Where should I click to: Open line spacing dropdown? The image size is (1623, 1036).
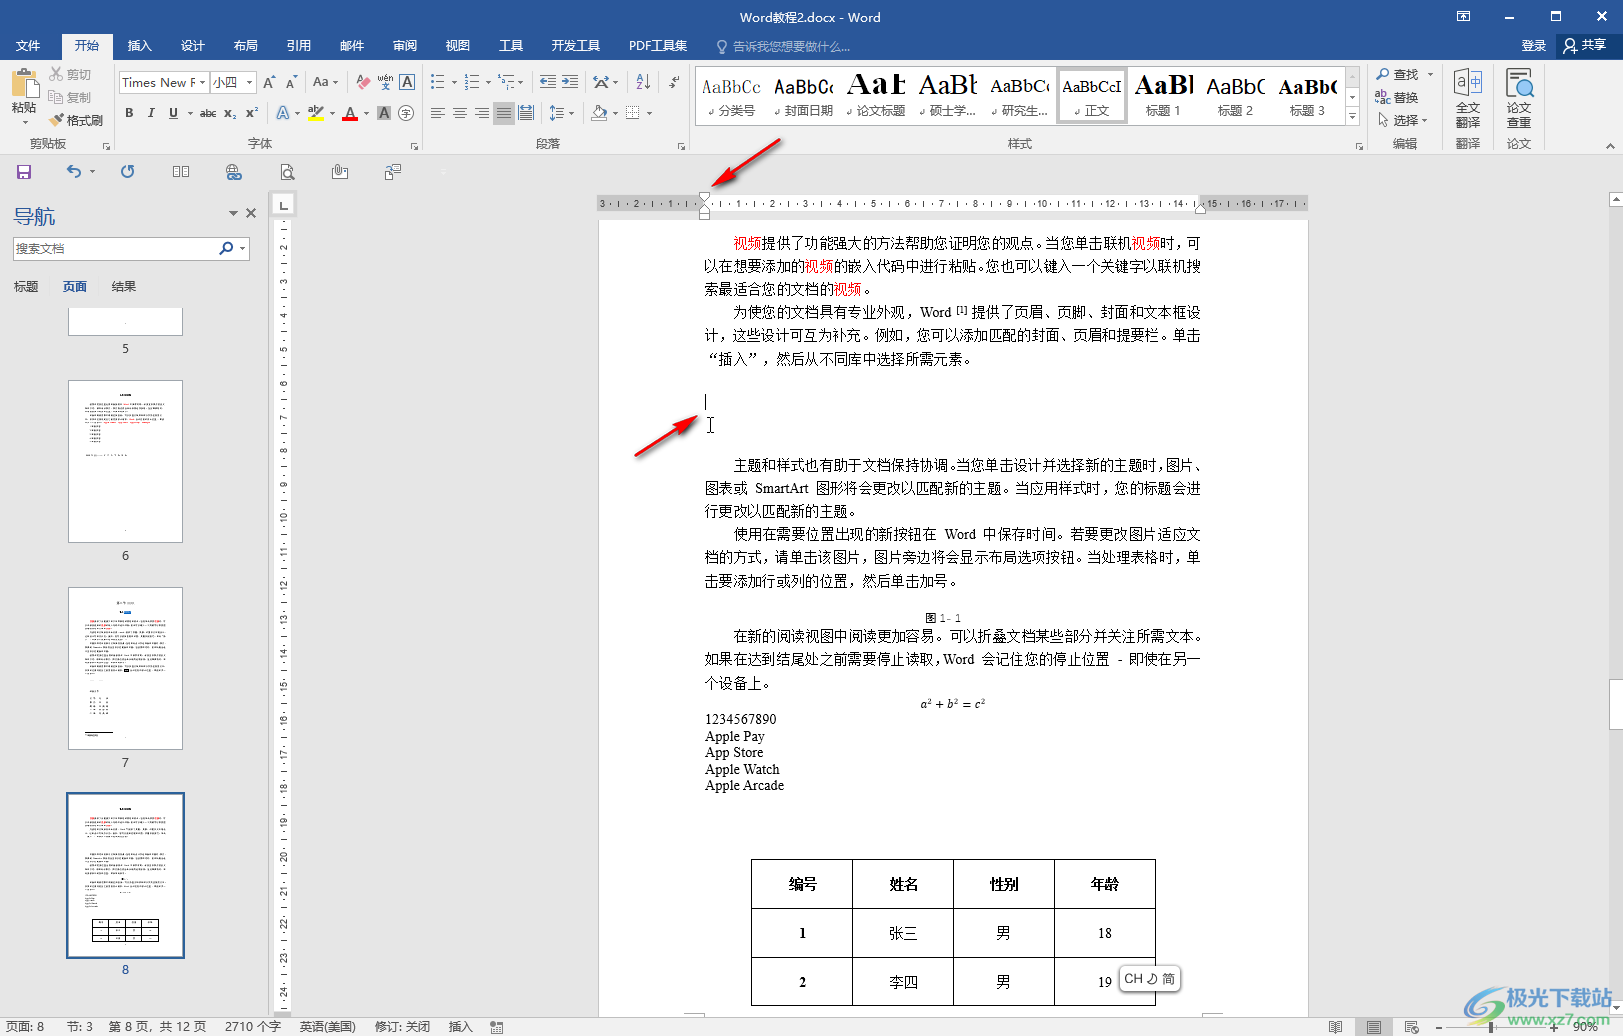point(561,113)
